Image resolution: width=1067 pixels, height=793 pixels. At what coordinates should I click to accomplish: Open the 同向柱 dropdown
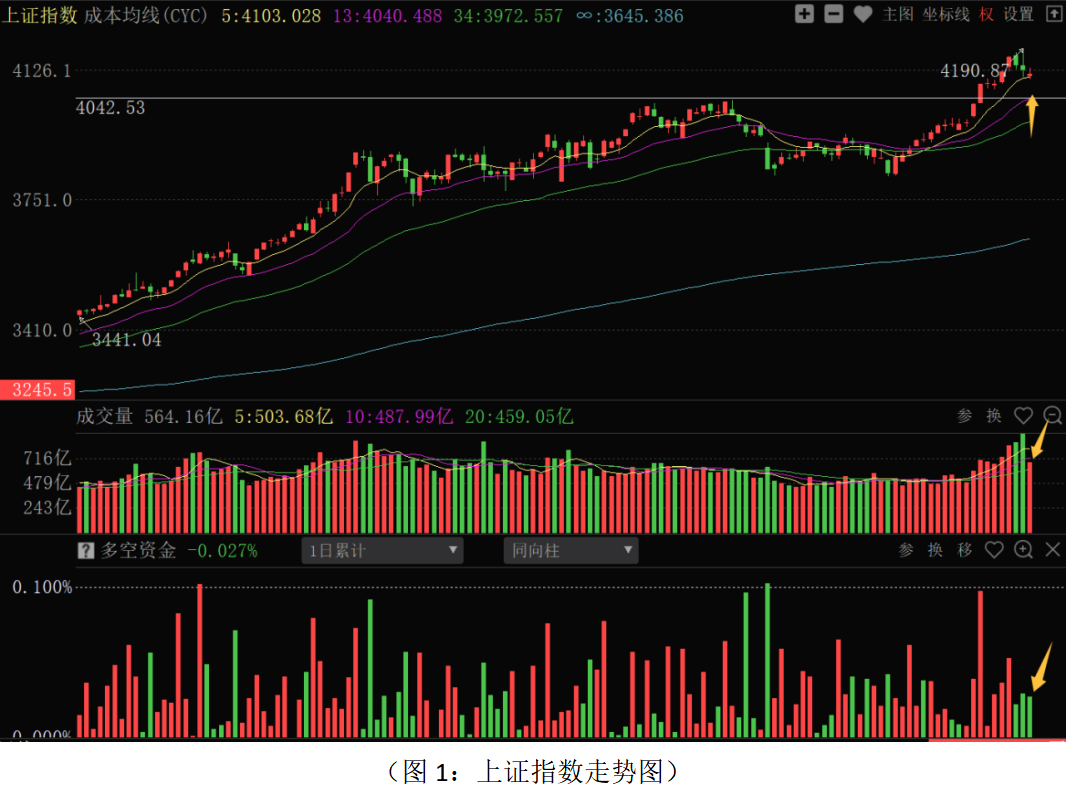click(570, 550)
